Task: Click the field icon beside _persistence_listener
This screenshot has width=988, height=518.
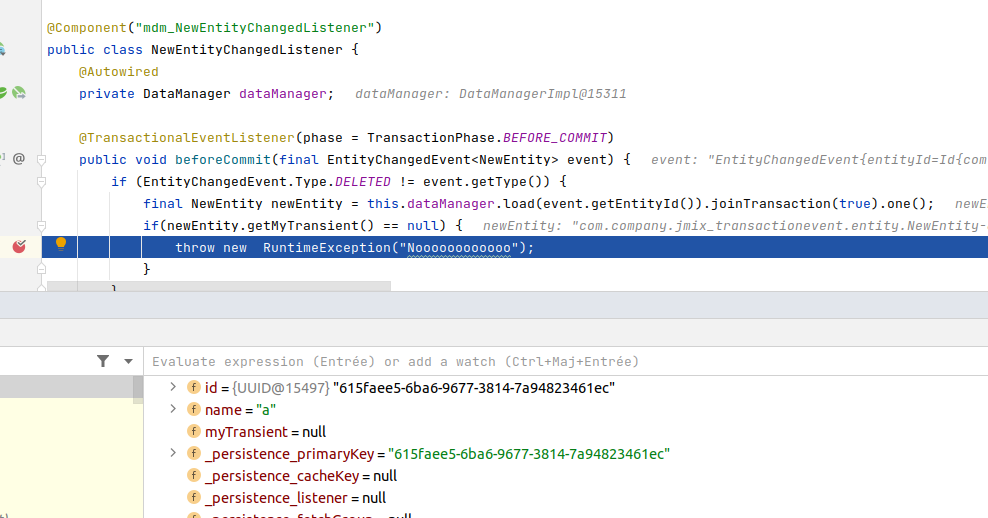Action: coord(193,498)
